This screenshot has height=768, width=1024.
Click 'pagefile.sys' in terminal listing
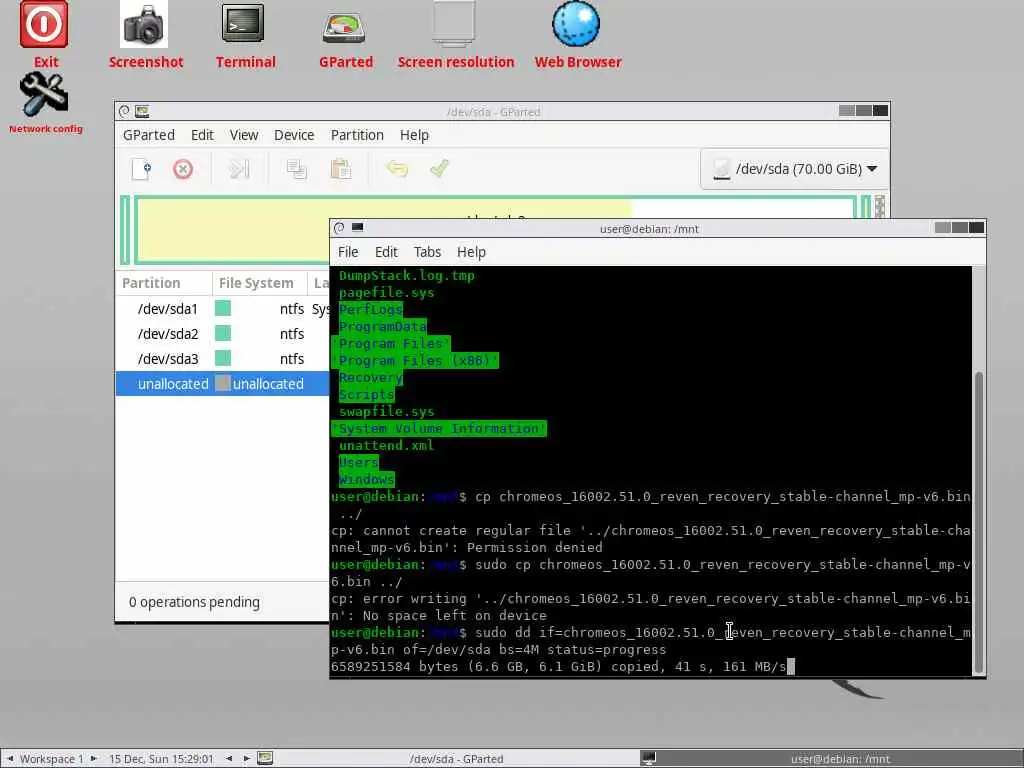(386, 293)
